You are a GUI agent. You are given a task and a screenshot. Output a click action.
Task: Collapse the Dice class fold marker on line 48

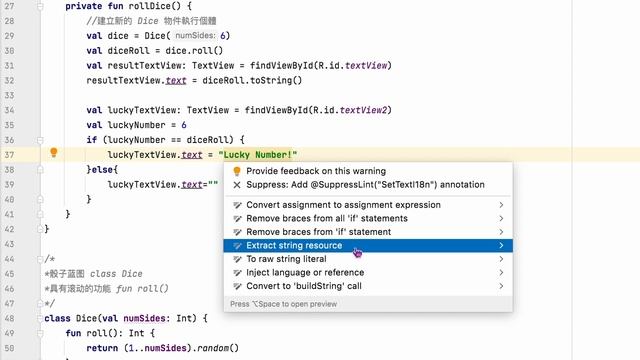[40, 318]
